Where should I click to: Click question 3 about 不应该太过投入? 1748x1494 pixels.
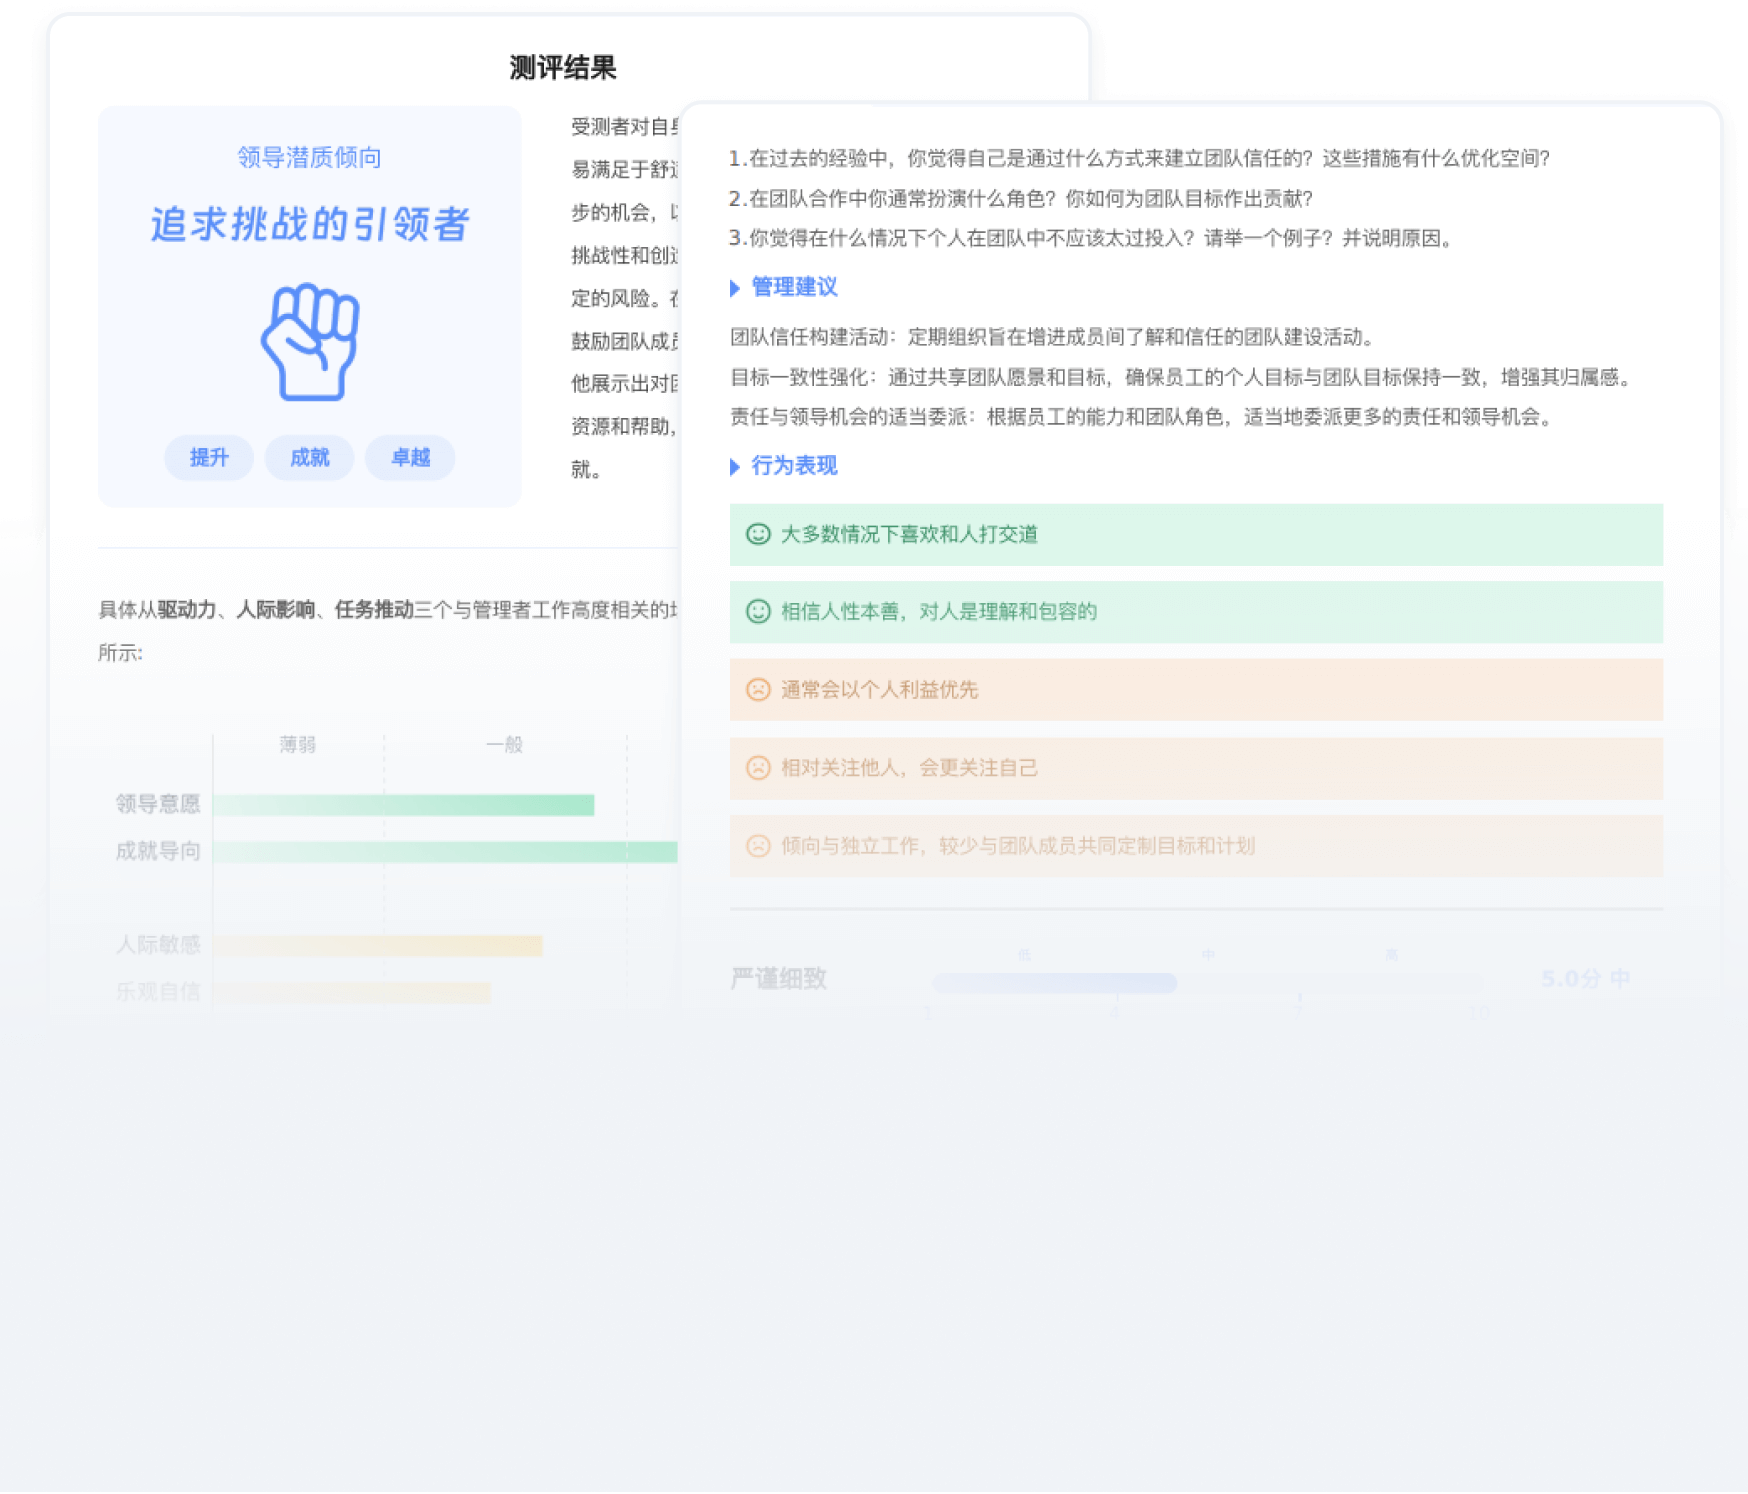pos(1091,238)
